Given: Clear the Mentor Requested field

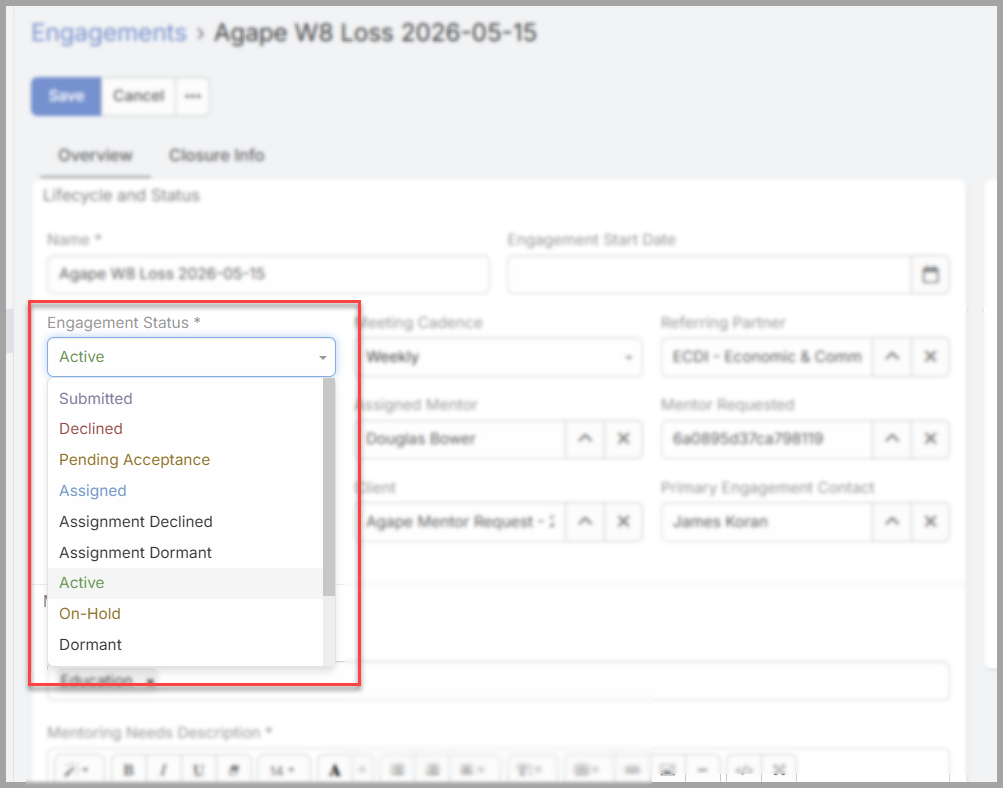Looking at the screenshot, I should click(x=930, y=439).
